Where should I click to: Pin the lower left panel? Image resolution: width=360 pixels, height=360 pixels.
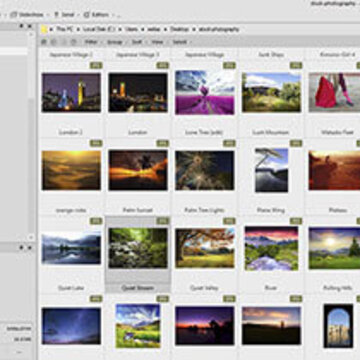(21, 247)
